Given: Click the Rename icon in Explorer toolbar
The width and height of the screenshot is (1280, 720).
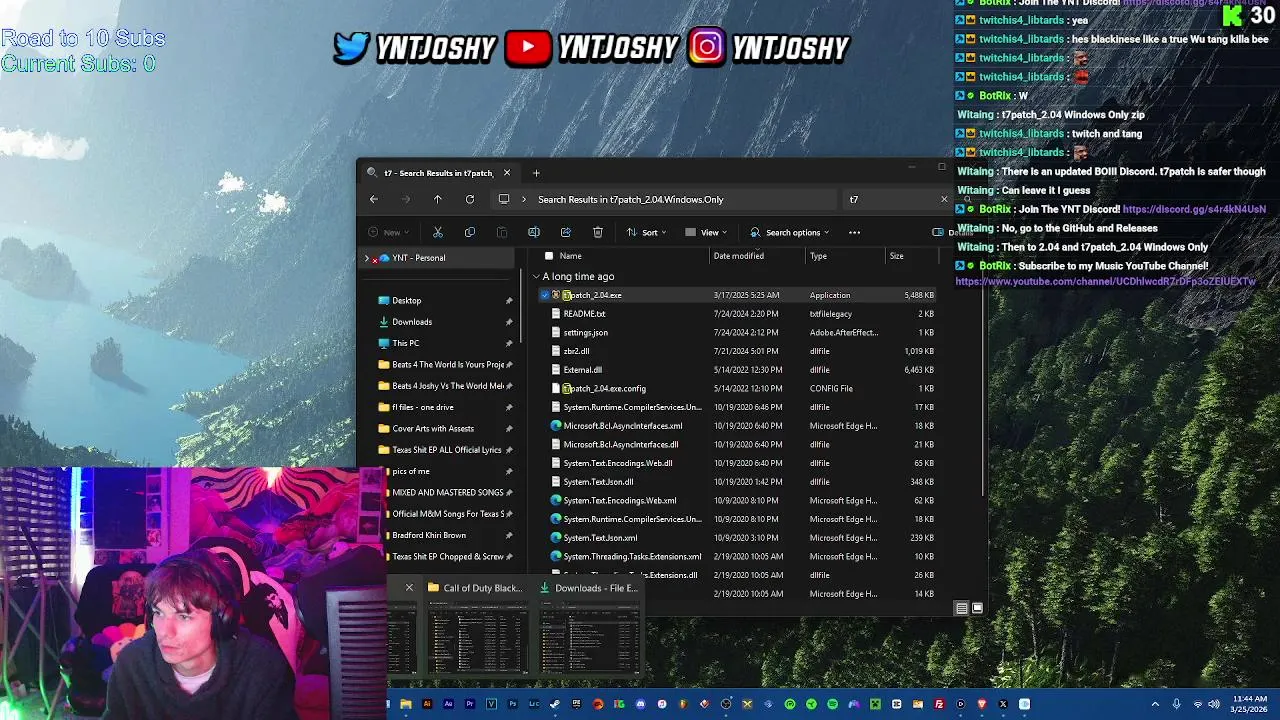Looking at the screenshot, I should (533, 232).
